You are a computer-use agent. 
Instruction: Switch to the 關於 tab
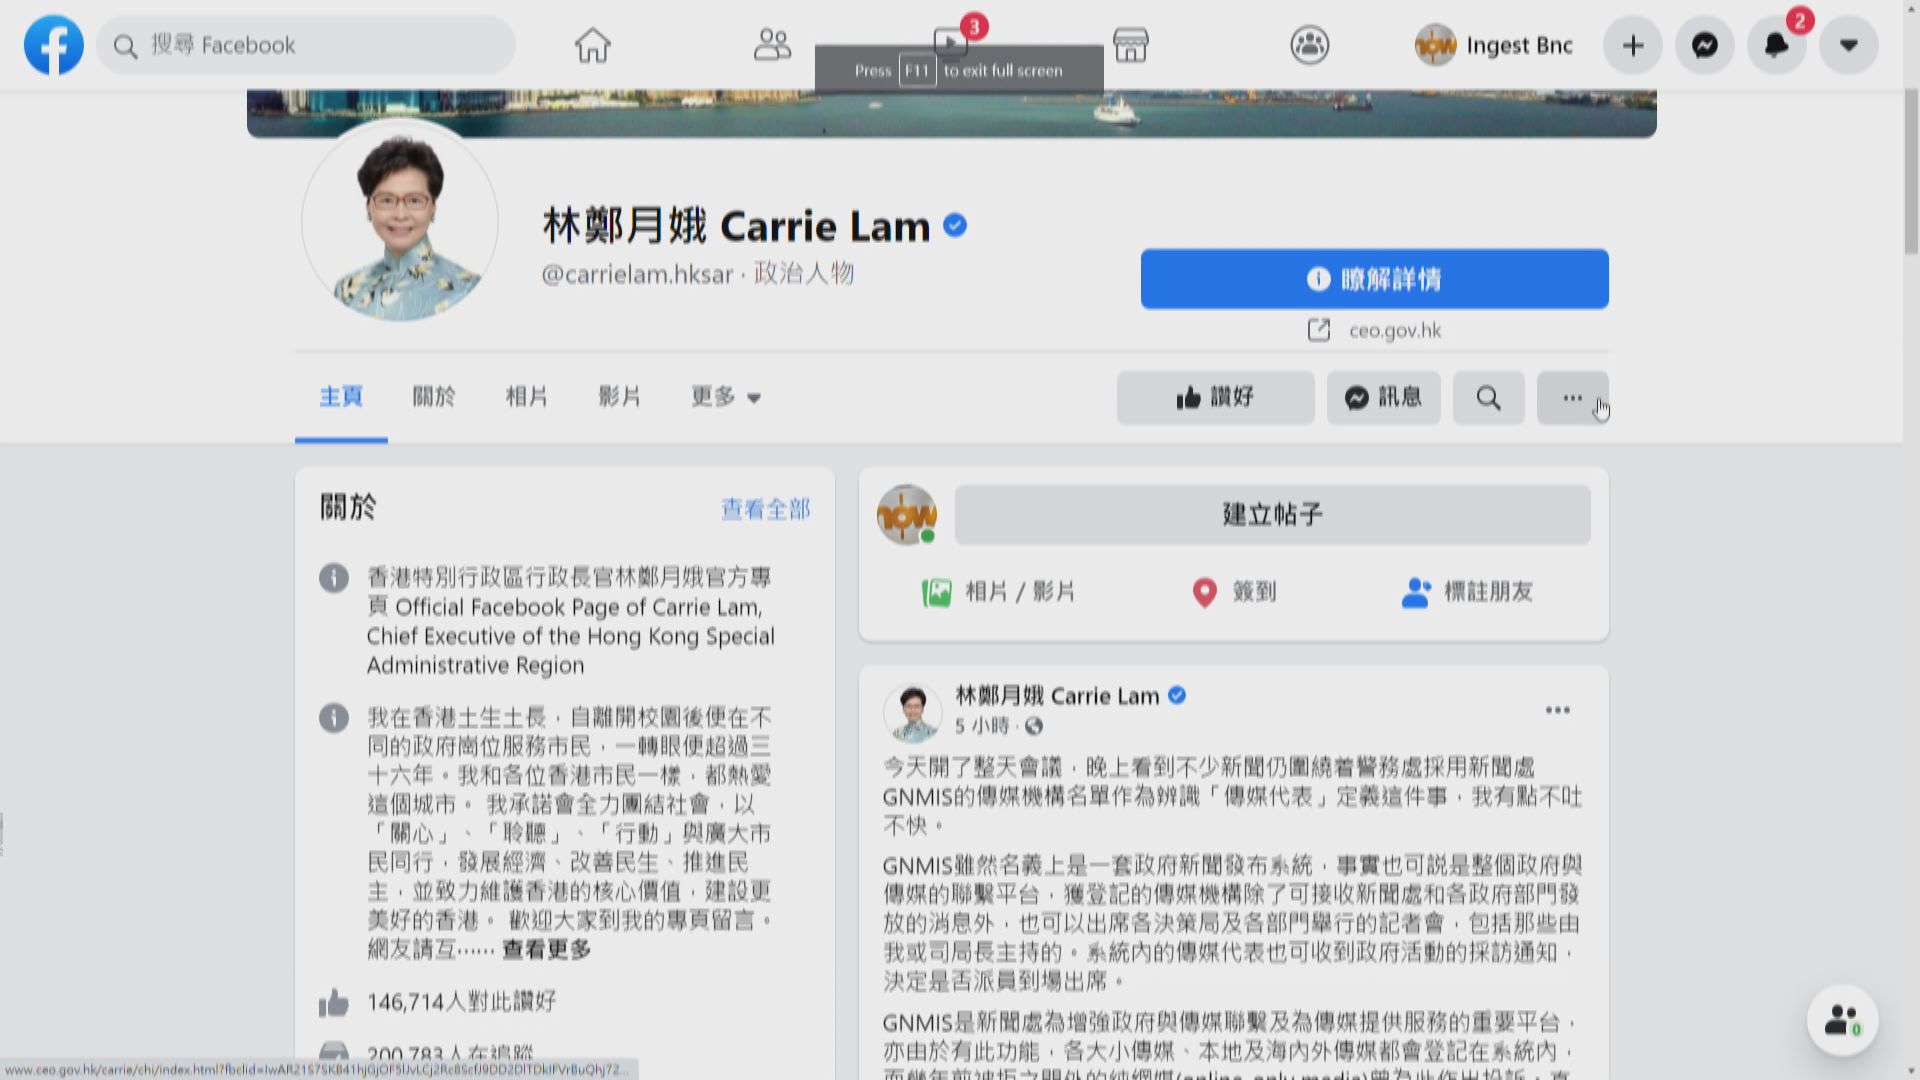point(433,397)
